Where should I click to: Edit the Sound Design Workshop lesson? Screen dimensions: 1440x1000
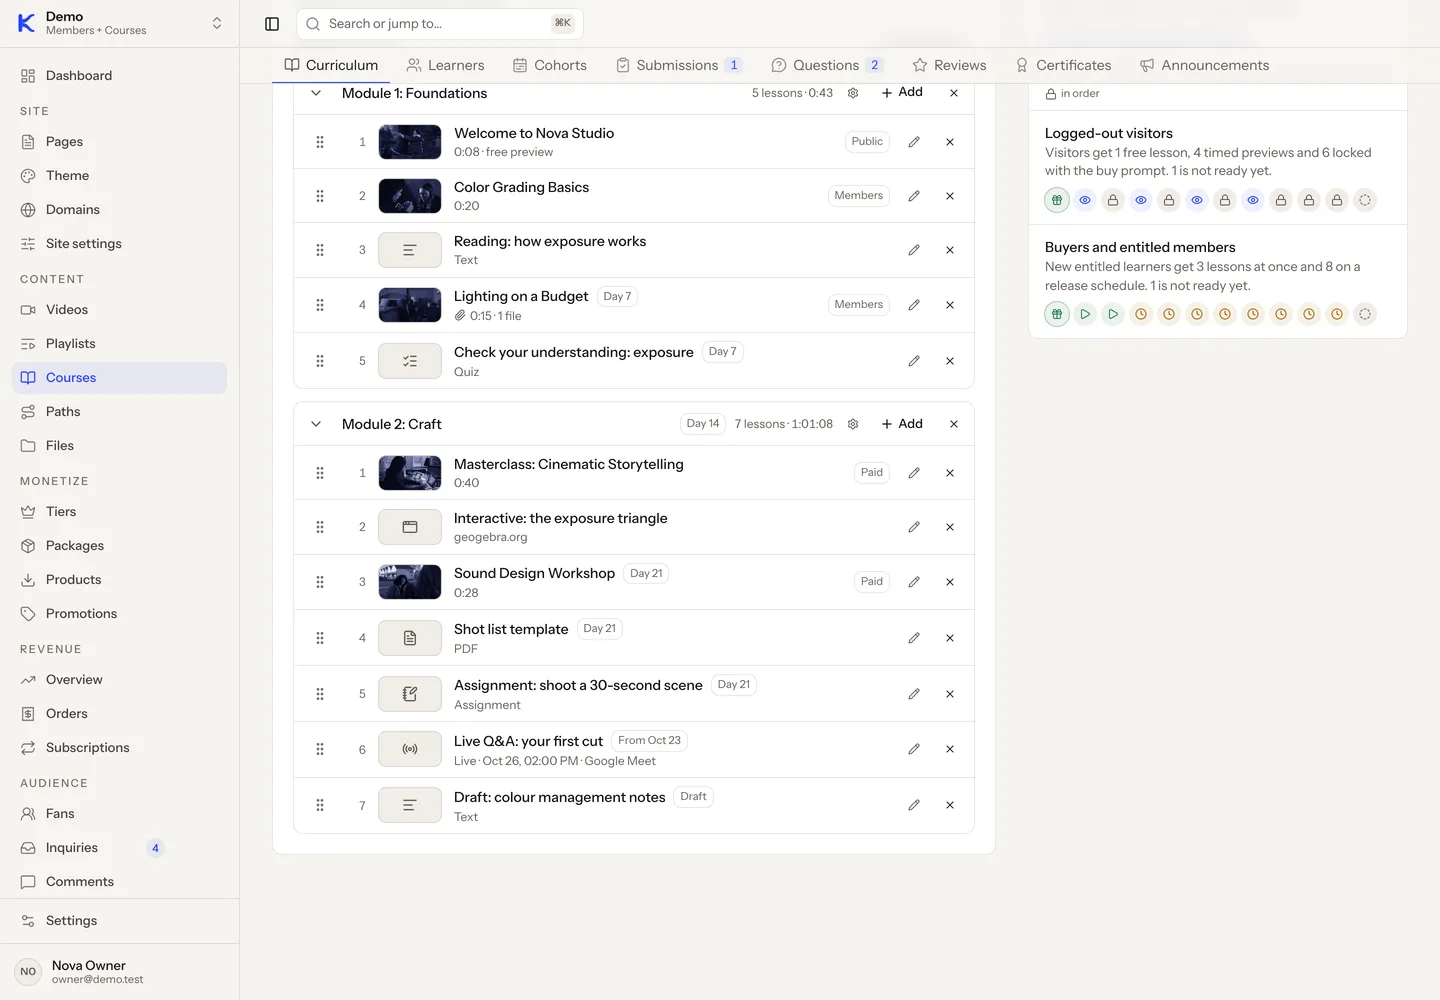(914, 582)
